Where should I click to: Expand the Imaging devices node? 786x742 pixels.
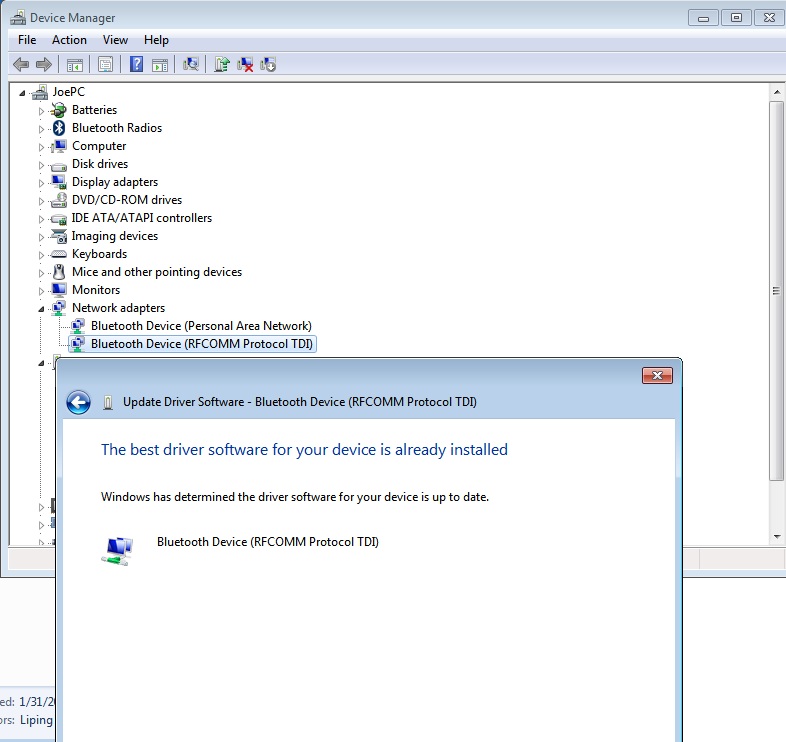point(41,237)
